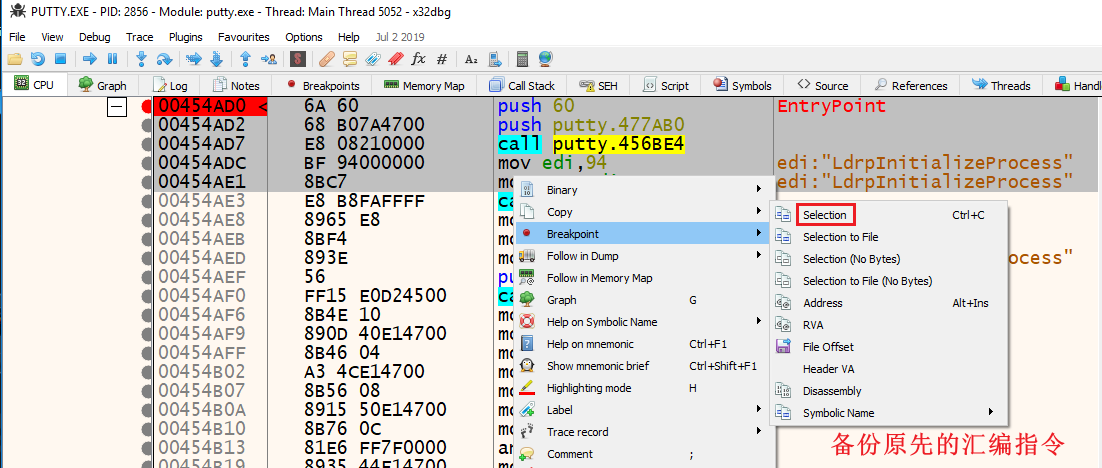Toggle breakpoint dot at address 00454AE3
Screen dimensions: 1102x468
[x=147, y=202]
